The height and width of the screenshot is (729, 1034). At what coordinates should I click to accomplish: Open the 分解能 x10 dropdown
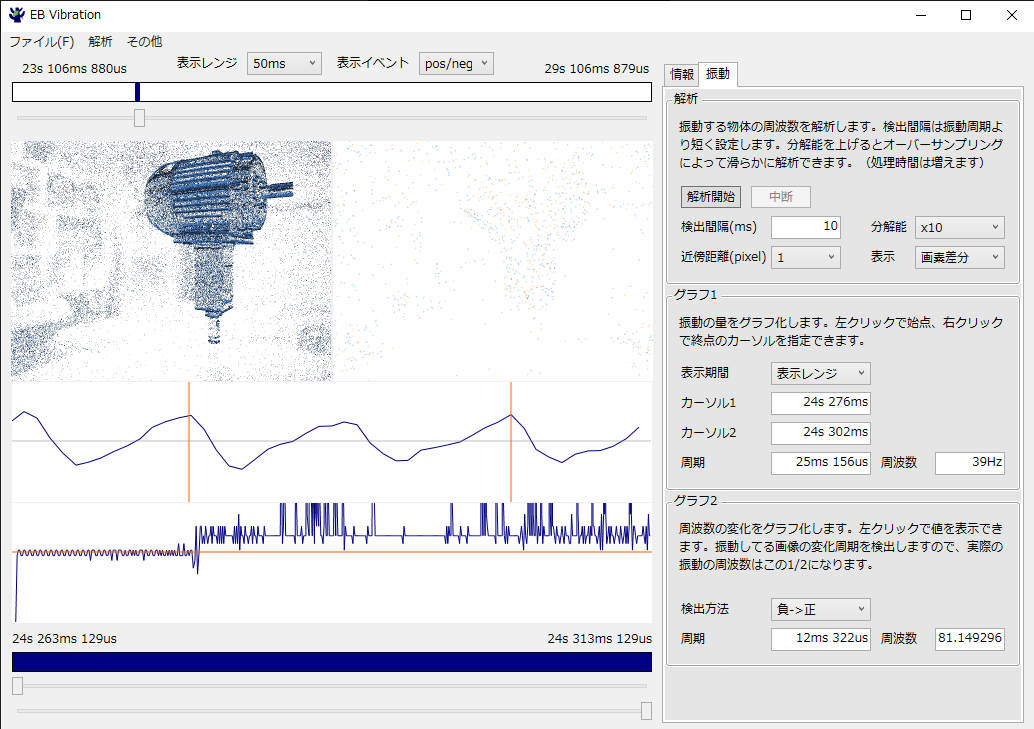[x=959, y=228]
